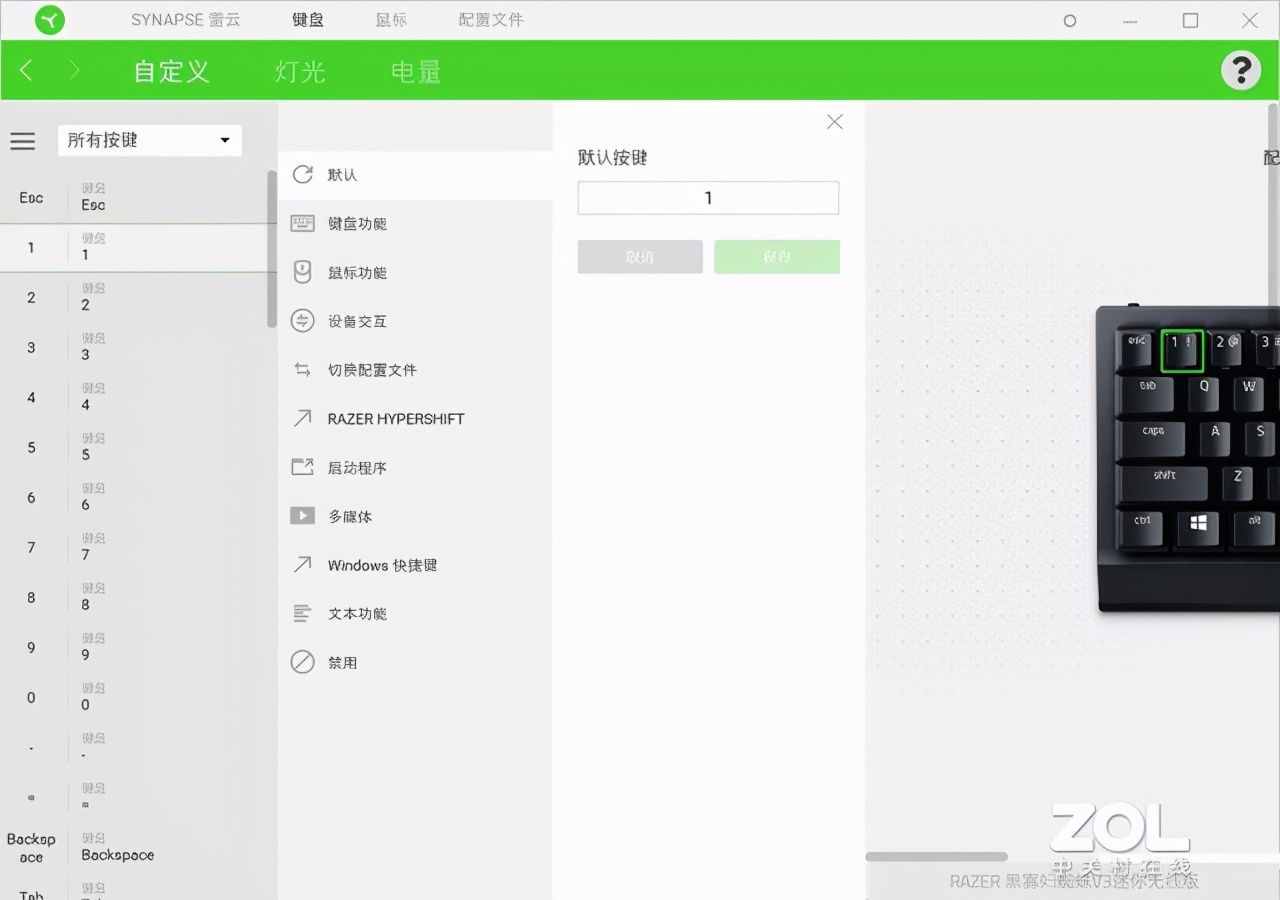The image size is (1280, 900).
Task: Go forward with the right arrow
Action: coord(74,70)
